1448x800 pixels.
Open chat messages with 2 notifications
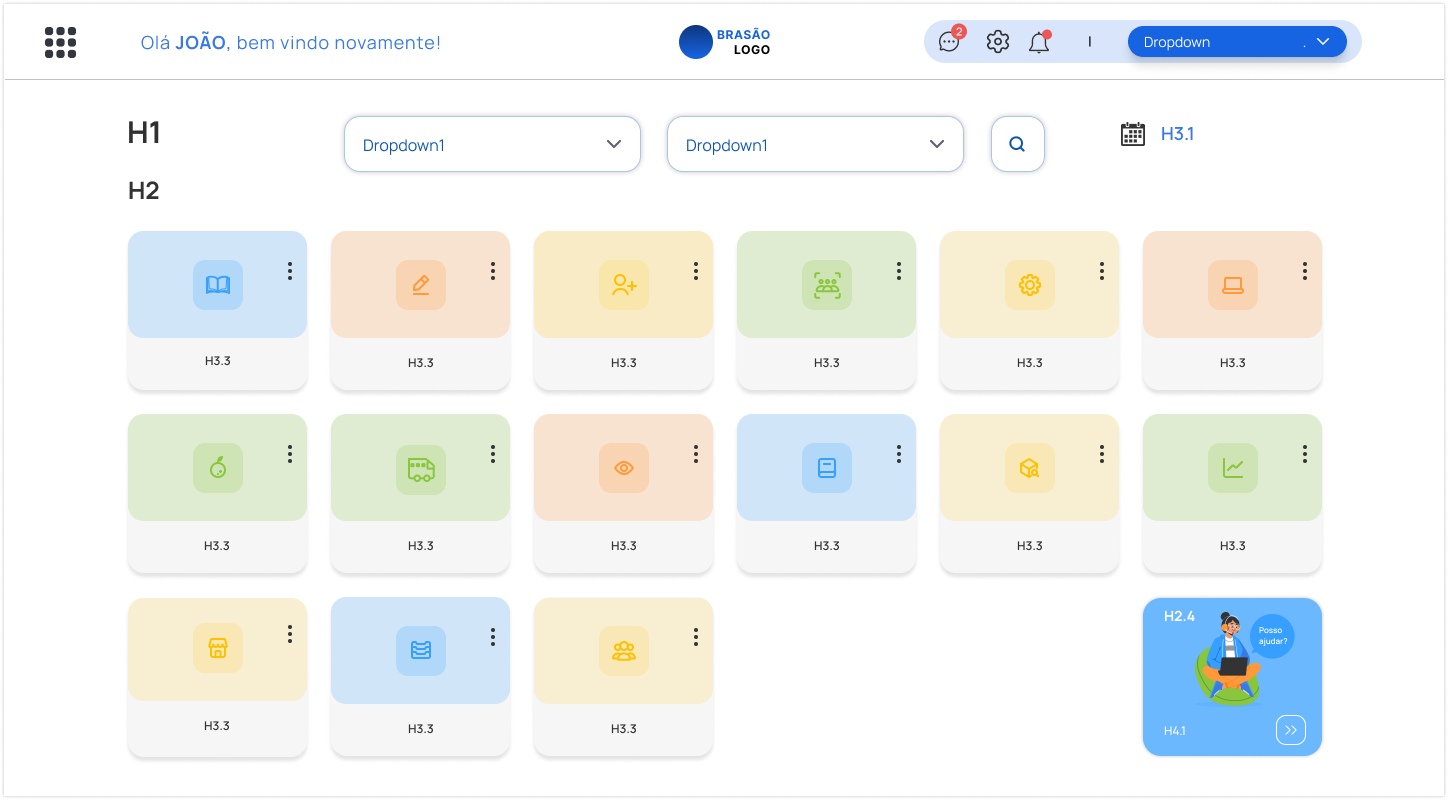tap(949, 42)
